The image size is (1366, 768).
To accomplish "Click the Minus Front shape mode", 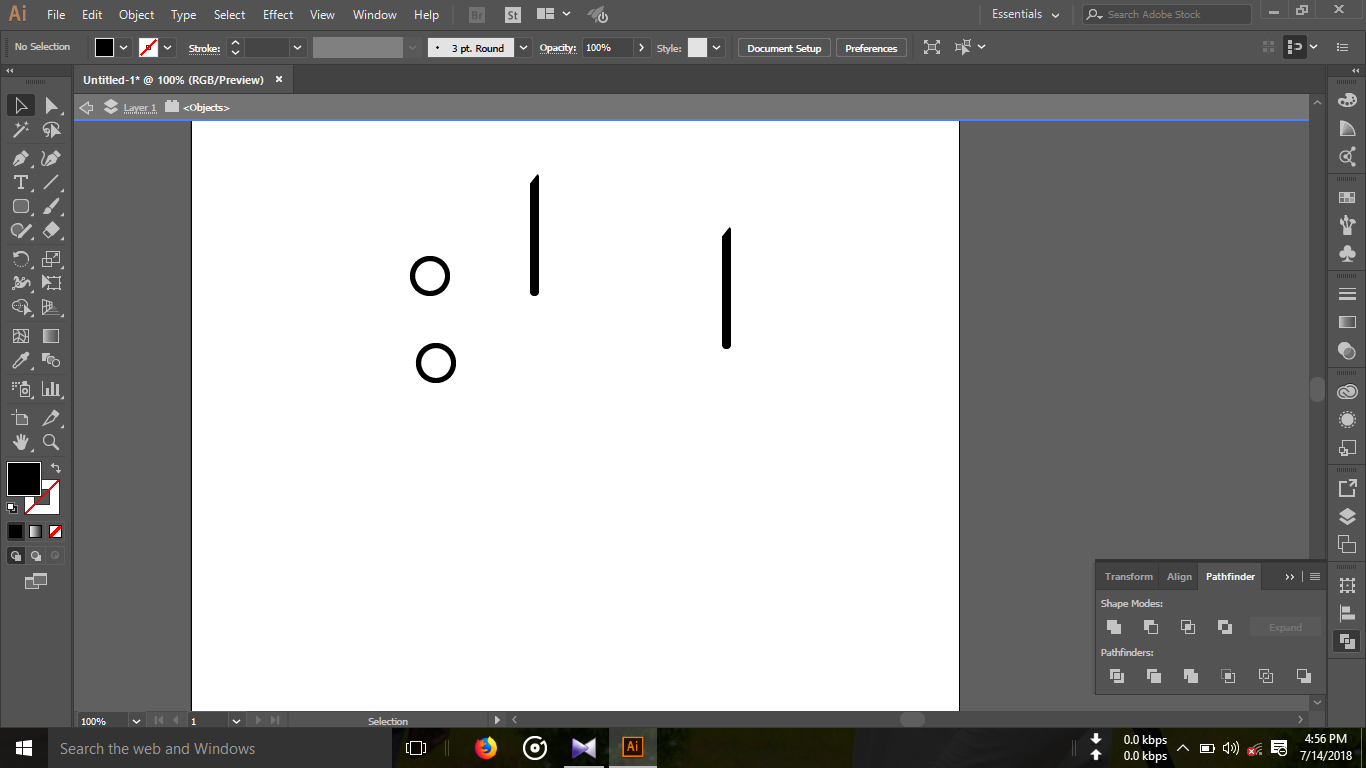I will click(x=1151, y=627).
